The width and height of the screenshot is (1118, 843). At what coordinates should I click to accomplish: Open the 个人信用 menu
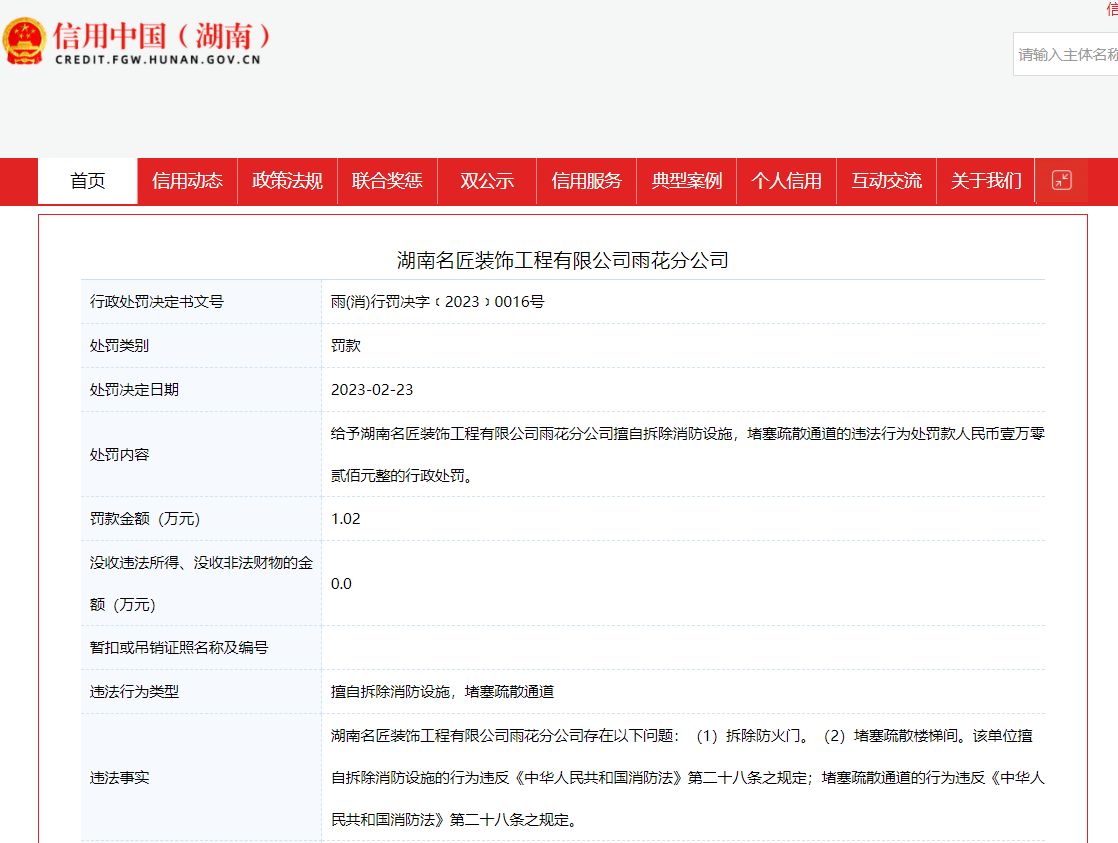pyautogui.click(x=787, y=181)
